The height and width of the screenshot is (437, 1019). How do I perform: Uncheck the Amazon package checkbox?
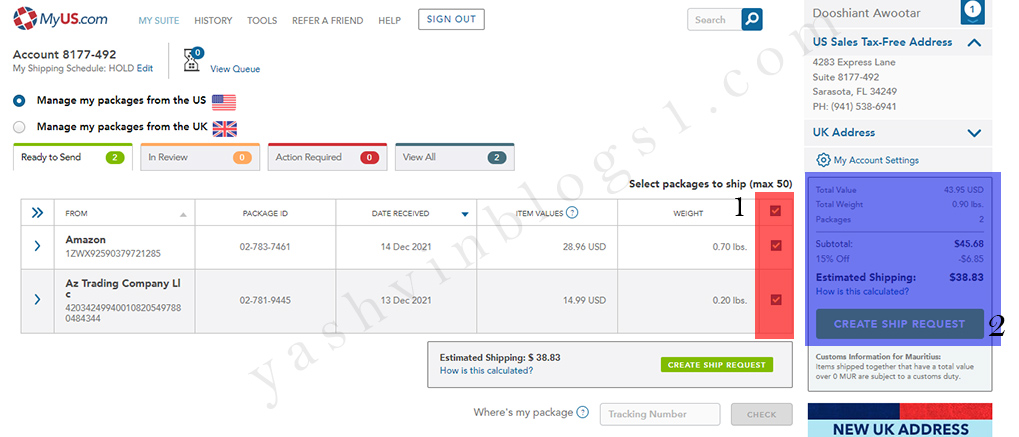click(776, 246)
